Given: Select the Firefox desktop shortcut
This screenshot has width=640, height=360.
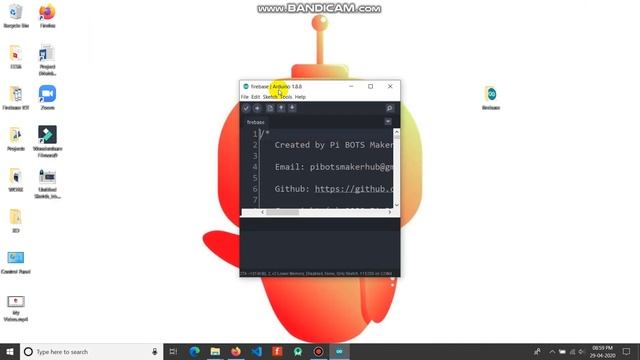Looking at the screenshot, I should [x=47, y=16].
